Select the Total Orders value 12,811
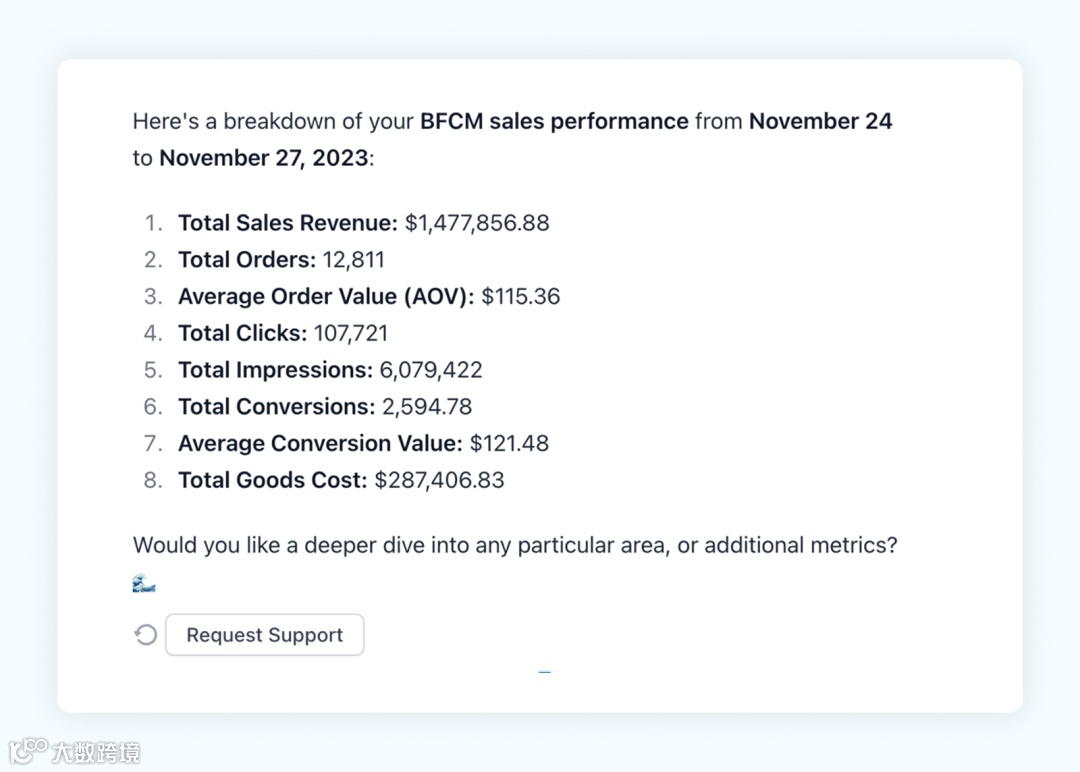The width and height of the screenshot is (1080, 772). (x=353, y=260)
